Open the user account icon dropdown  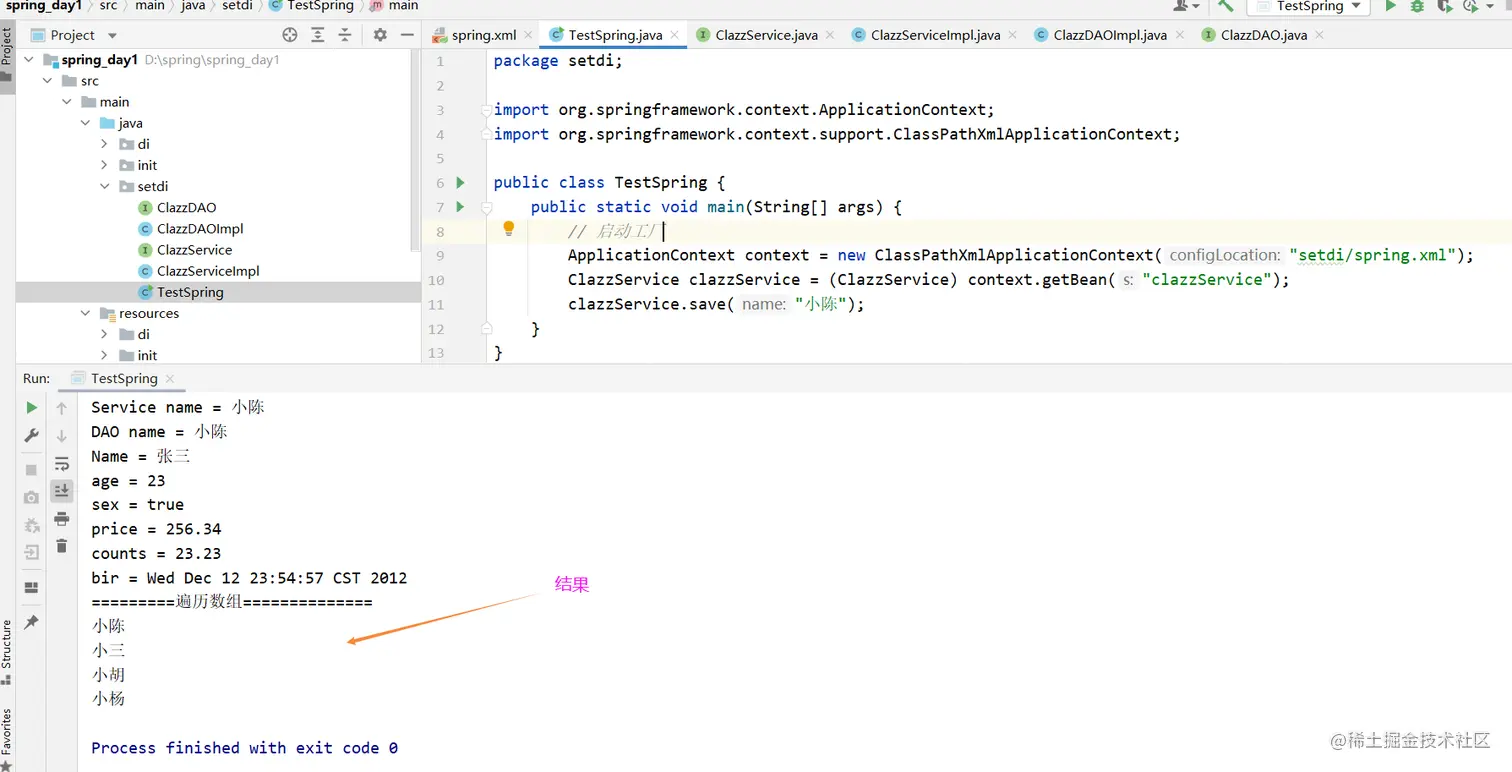click(1187, 6)
